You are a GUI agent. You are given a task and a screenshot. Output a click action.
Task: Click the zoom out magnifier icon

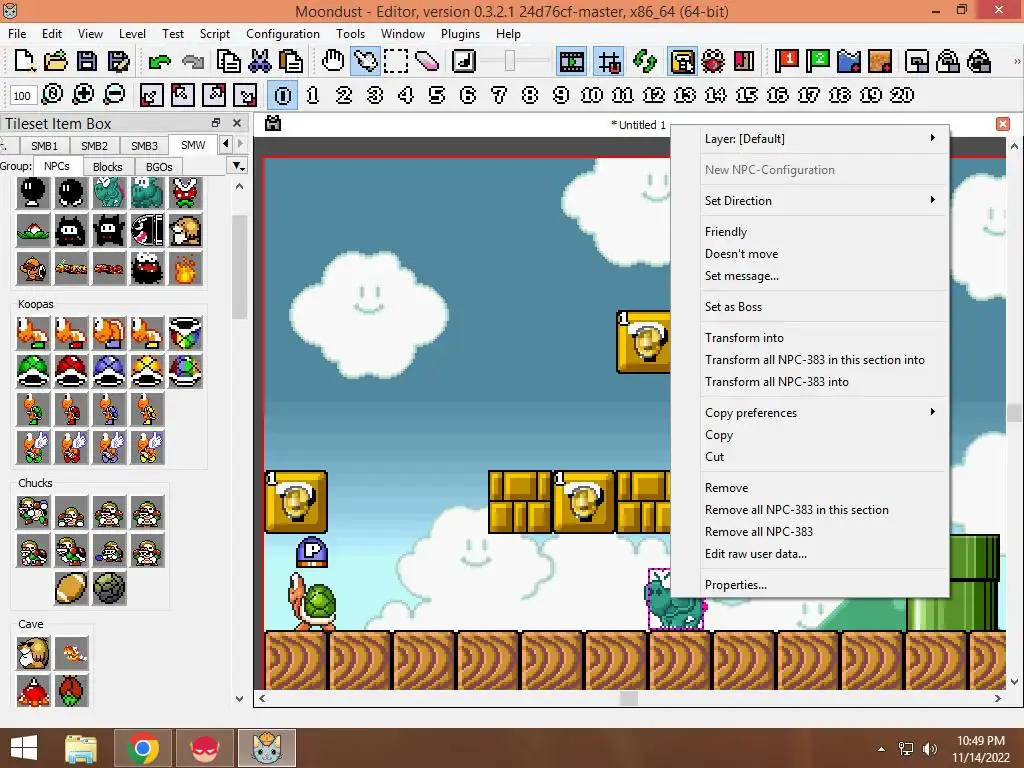tap(114, 95)
